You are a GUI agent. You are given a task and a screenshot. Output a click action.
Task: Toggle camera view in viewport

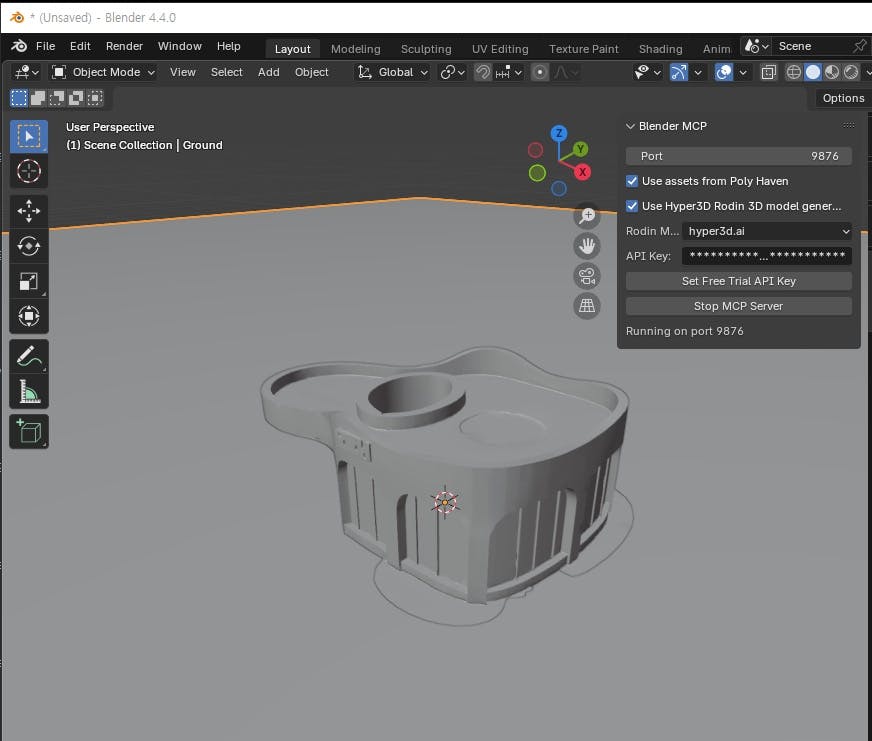click(587, 276)
